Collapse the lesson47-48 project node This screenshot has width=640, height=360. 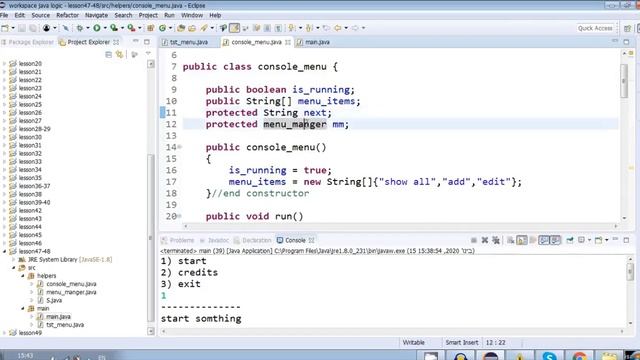tap(4, 251)
